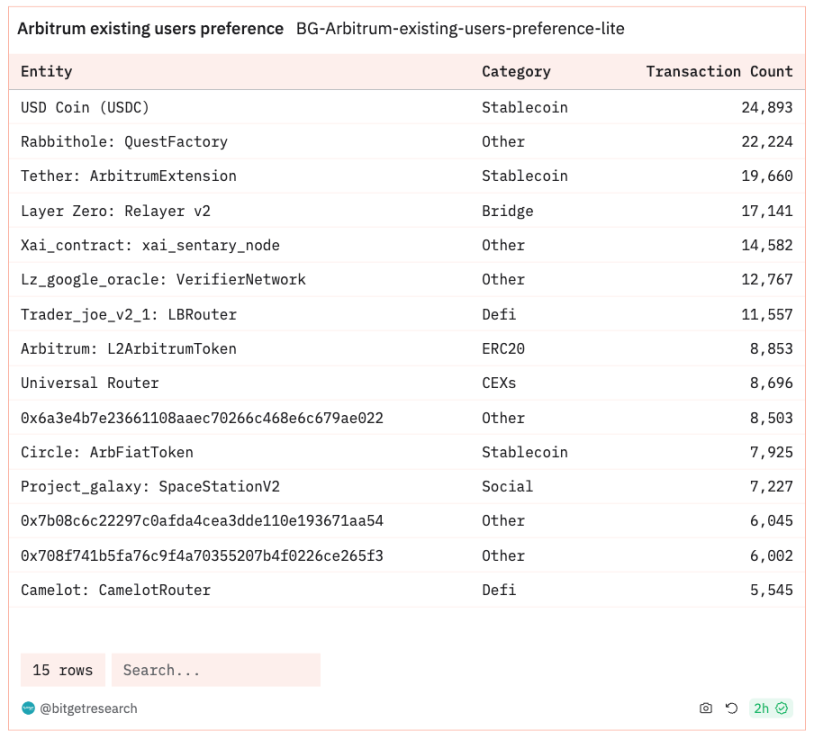Image resolution: width=814 pixels, height=740 pixels.
Task: Click the bitgetresearch avatar icon
Action: point(28,708)
